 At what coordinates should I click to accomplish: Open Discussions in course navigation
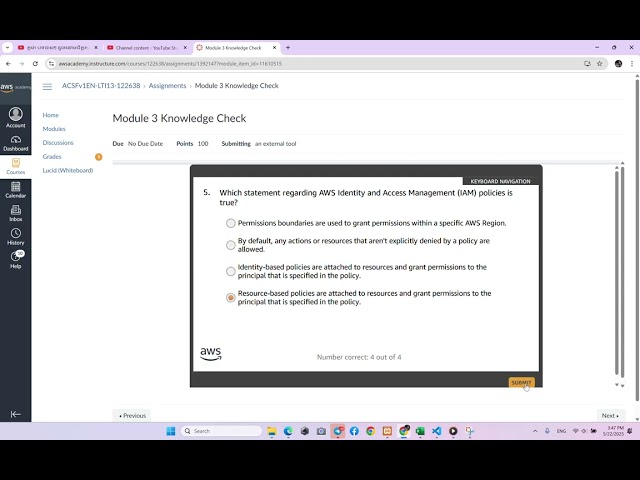point(58,143)
